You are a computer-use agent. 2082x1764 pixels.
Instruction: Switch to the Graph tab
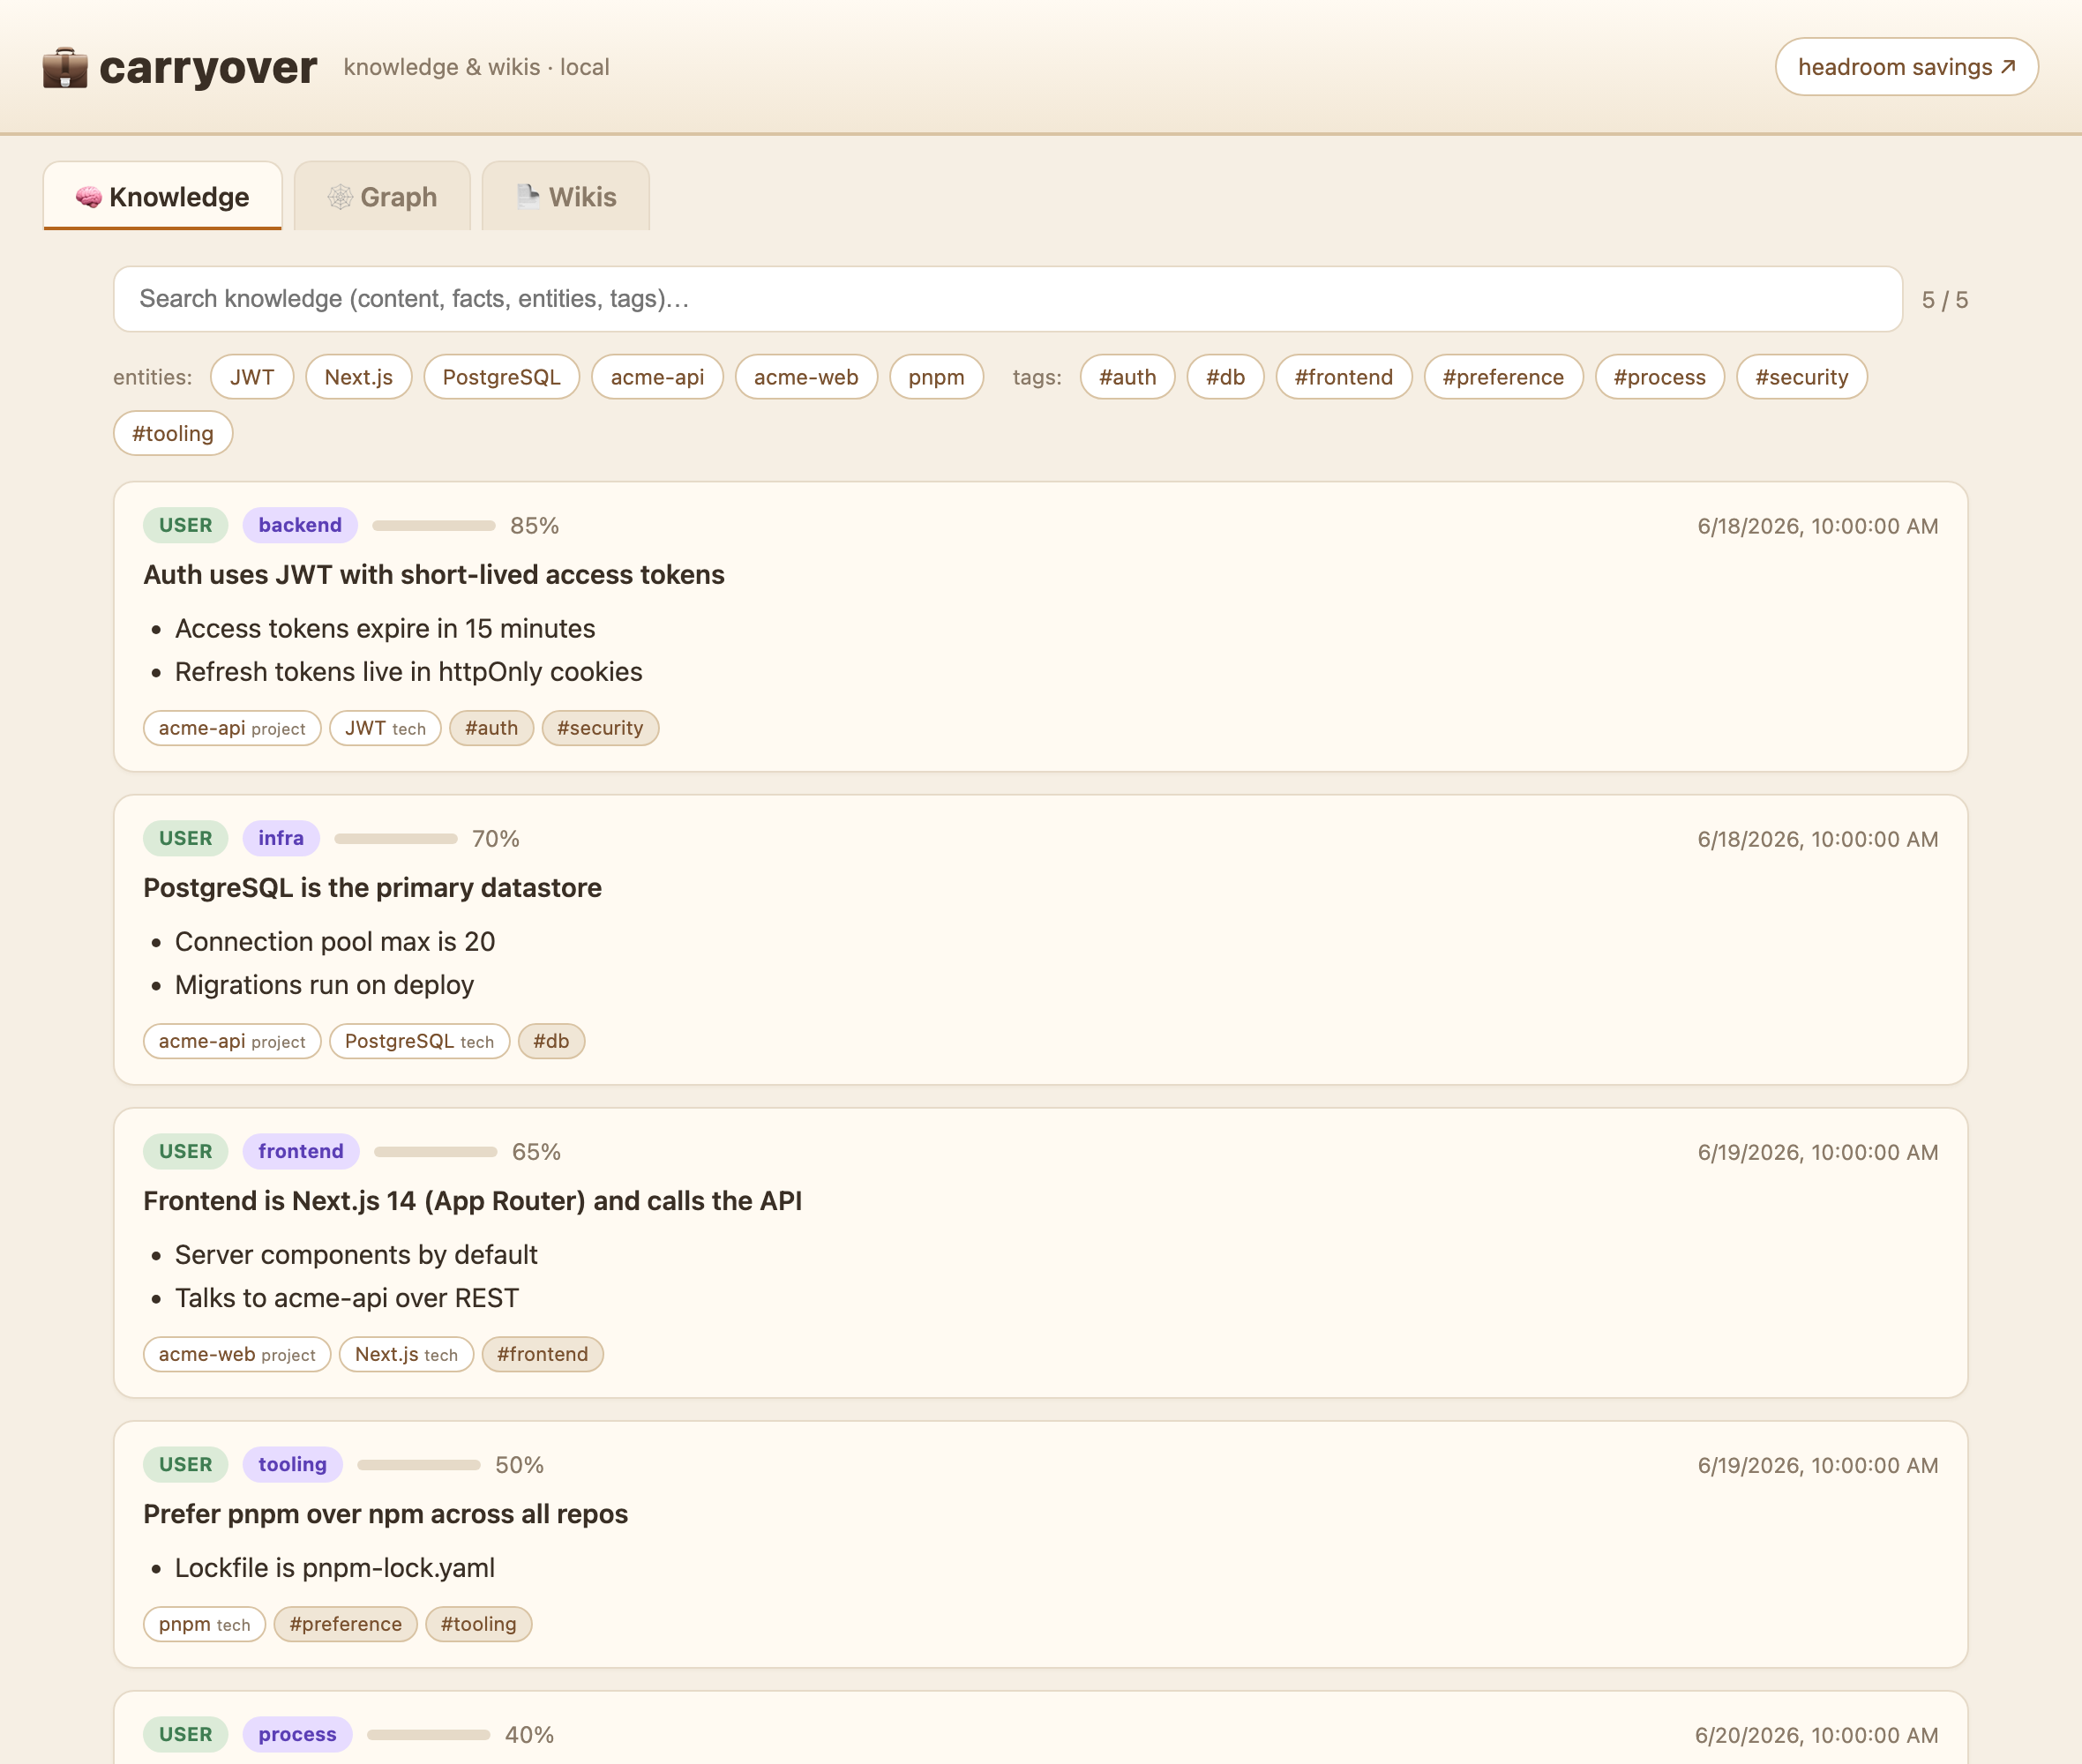[382, 196]
